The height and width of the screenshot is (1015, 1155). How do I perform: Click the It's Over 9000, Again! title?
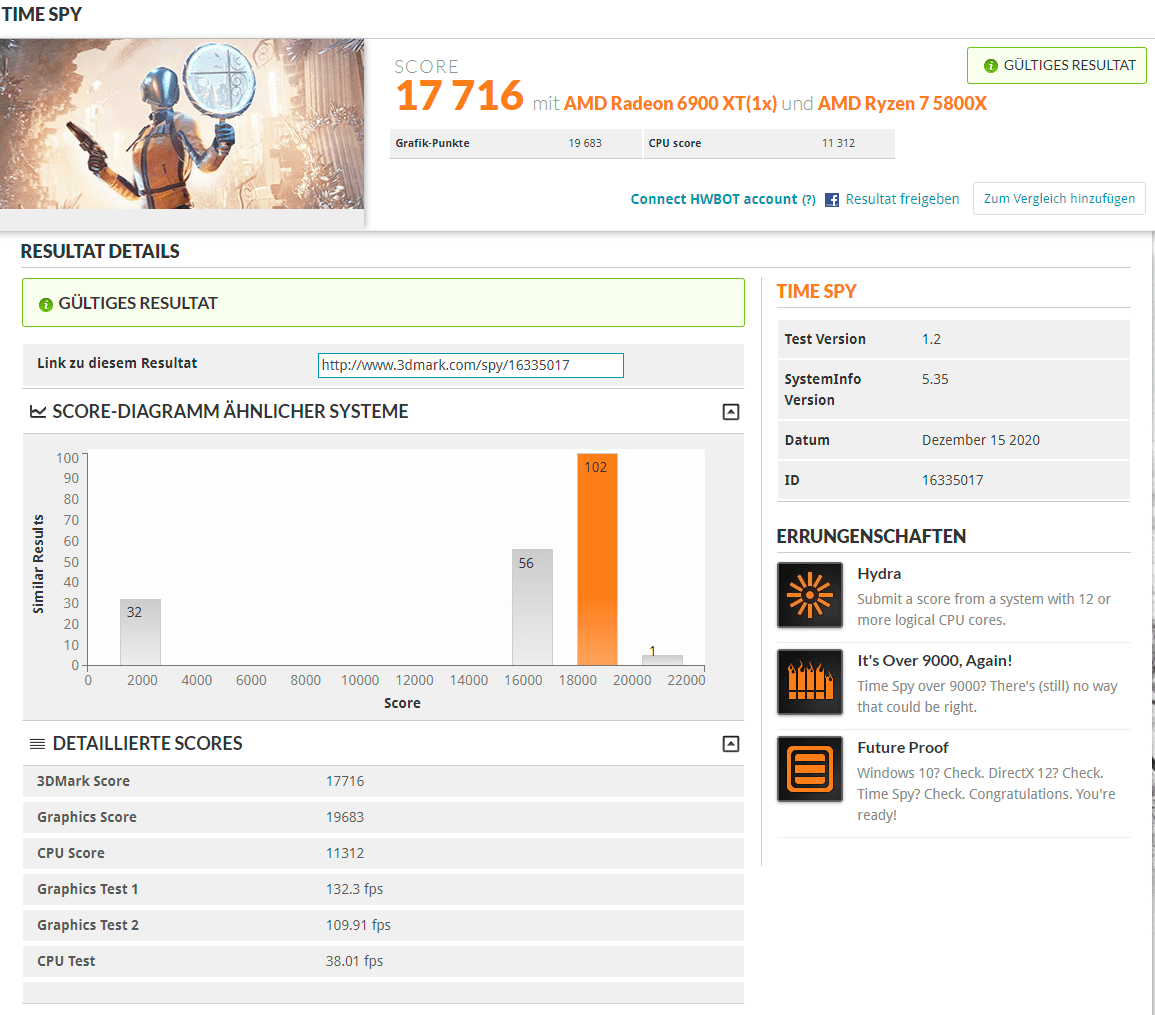935,661
